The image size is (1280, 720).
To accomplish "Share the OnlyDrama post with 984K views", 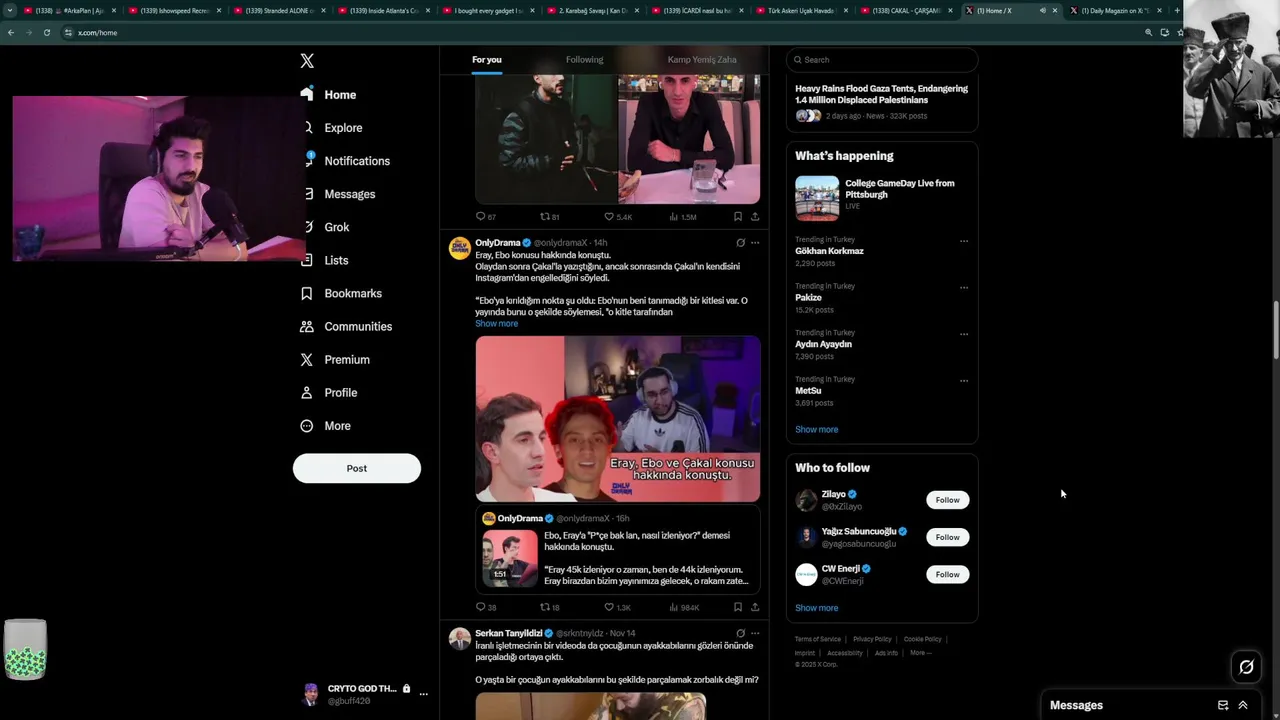I will [755, 607].
